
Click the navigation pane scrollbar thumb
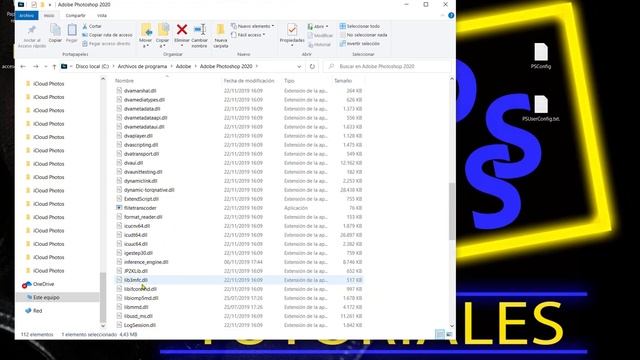pyautogui.click(x=103, y=297)
